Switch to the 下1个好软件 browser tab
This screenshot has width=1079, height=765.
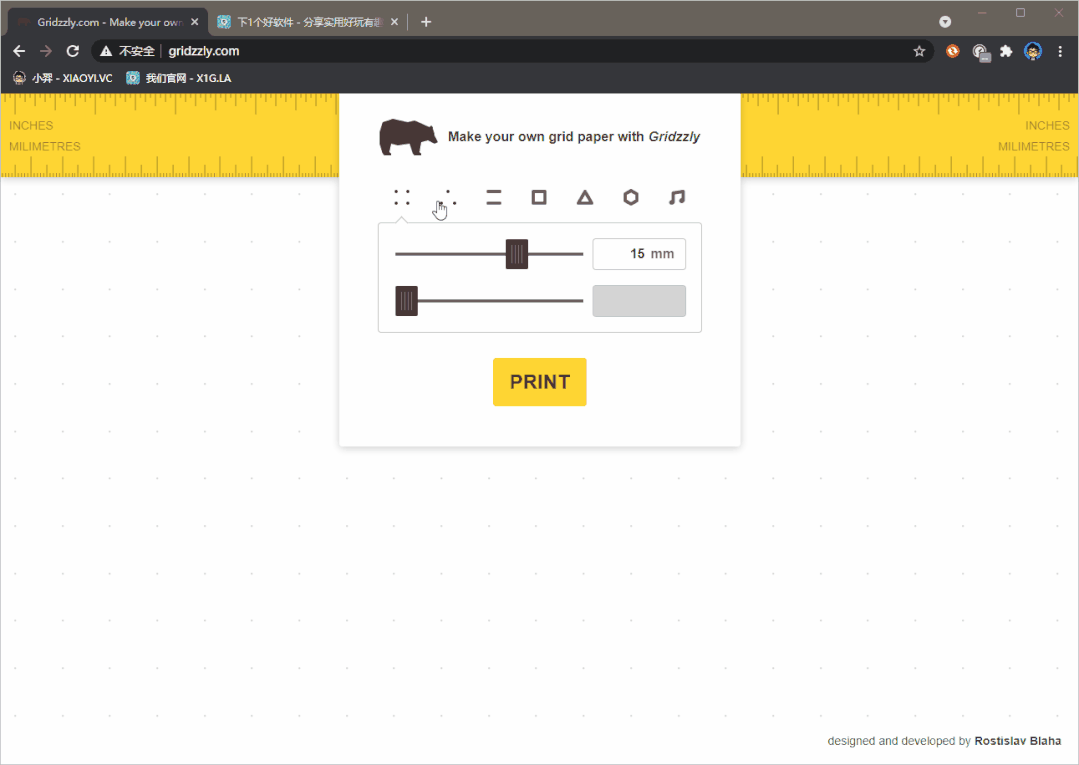pos(308,22)
